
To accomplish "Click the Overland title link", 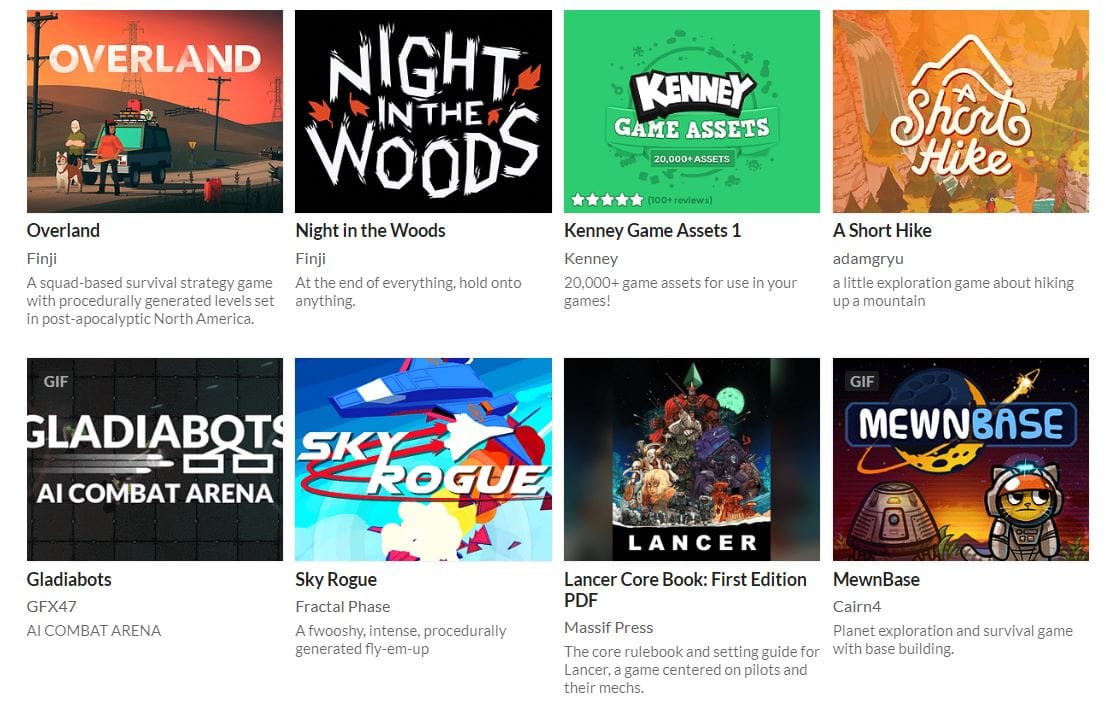I will (x=63, y=231).
